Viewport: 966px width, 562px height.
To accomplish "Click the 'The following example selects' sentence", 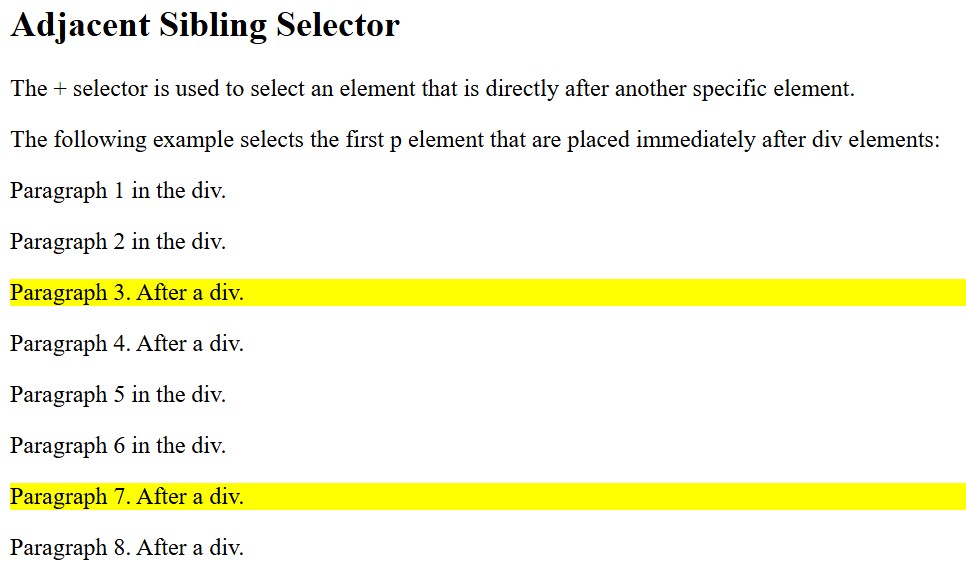I will point(475,140).
